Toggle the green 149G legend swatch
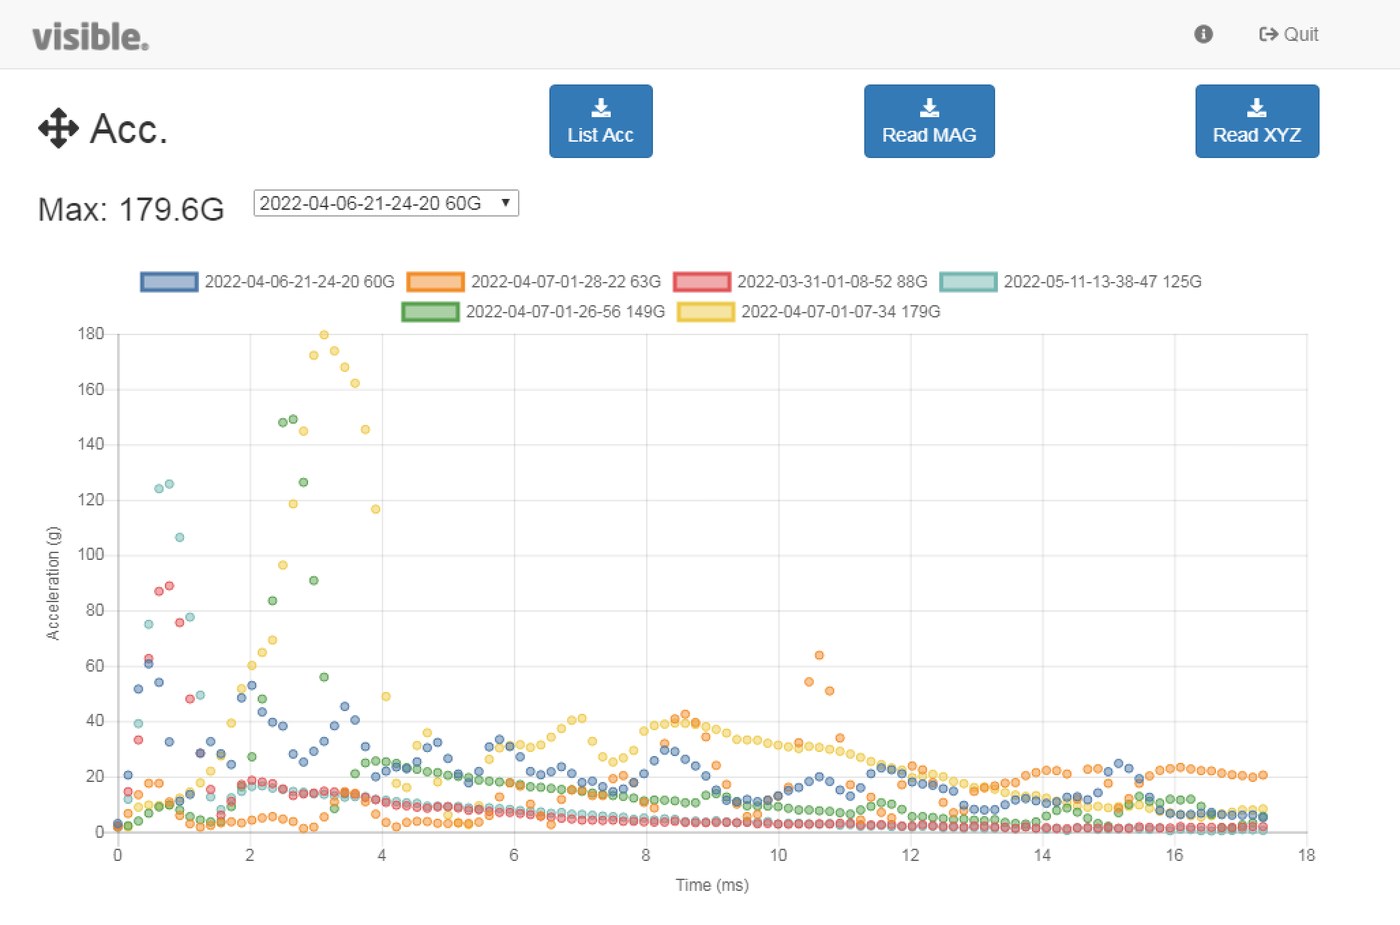This screenshot has height=925, width=1400. [x=430, y=312]
